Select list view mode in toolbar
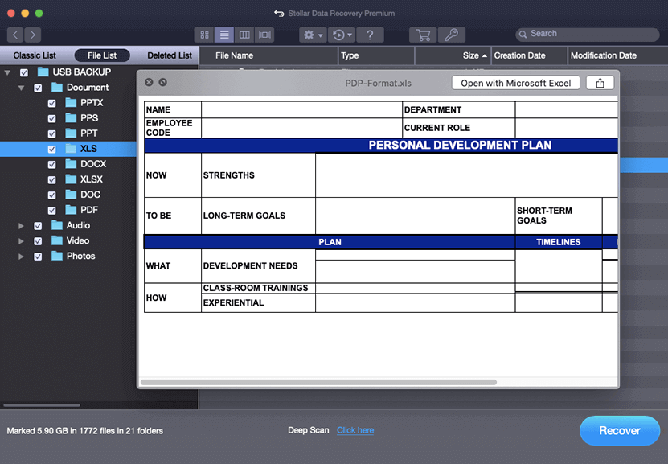Viewport: 668px width, 464px height. [x=225, y=35]
